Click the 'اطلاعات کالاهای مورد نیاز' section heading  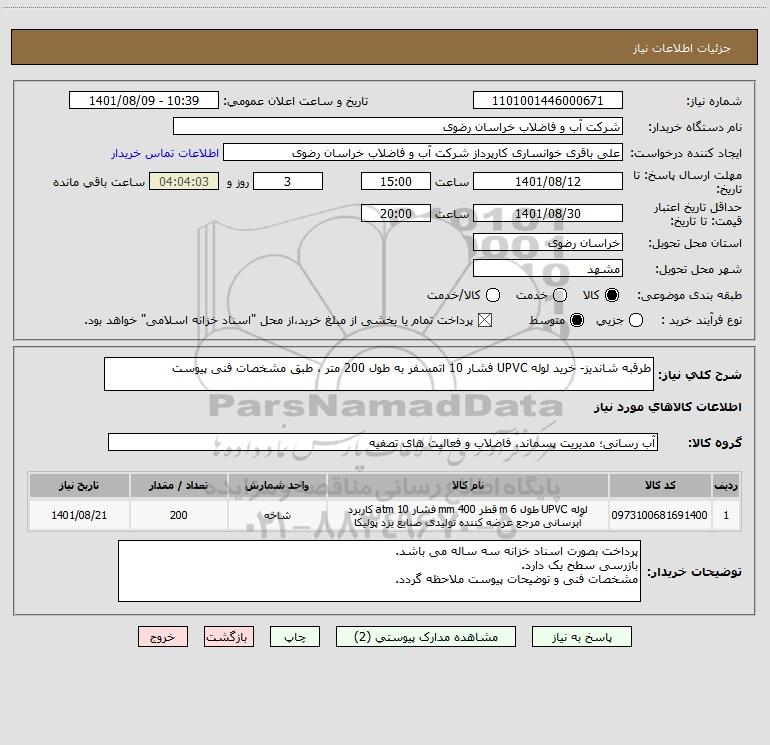coord(667,407)
